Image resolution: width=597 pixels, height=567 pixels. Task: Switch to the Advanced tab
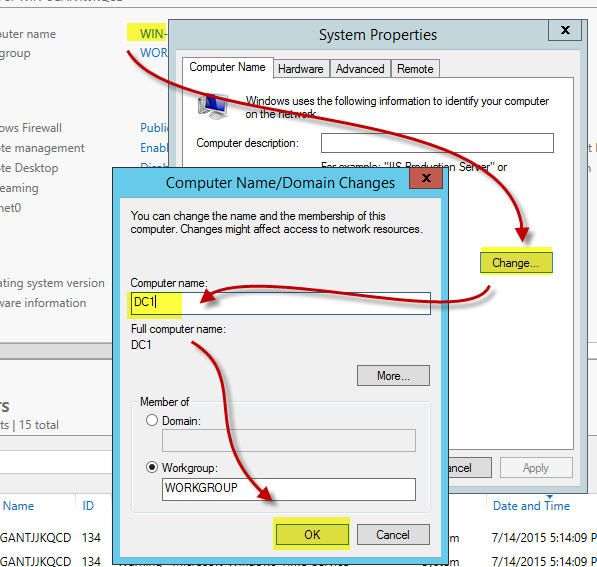point(360,69)
